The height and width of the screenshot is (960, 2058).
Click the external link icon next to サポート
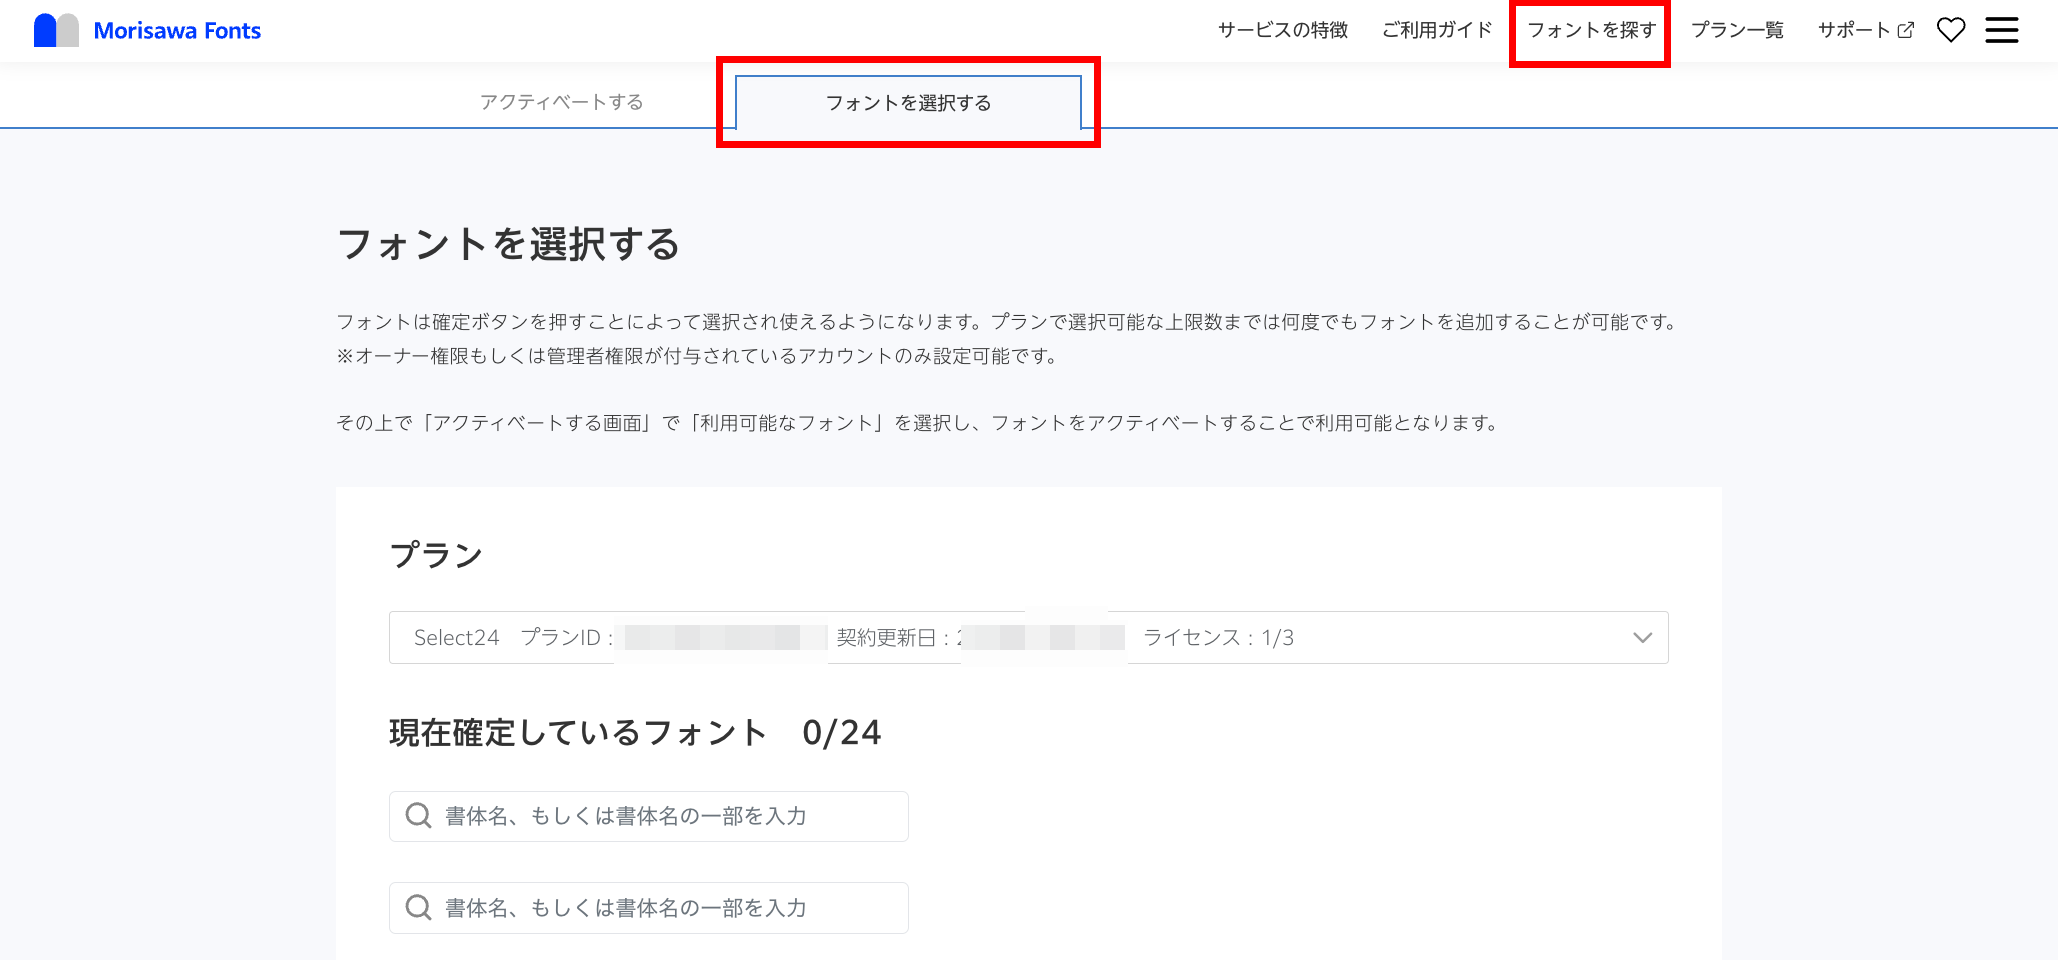click(1906, 30)
